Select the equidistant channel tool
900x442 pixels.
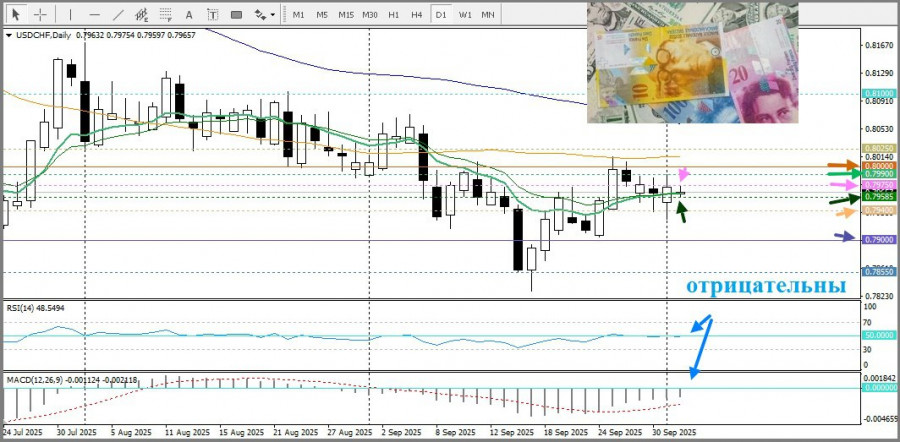141,14
